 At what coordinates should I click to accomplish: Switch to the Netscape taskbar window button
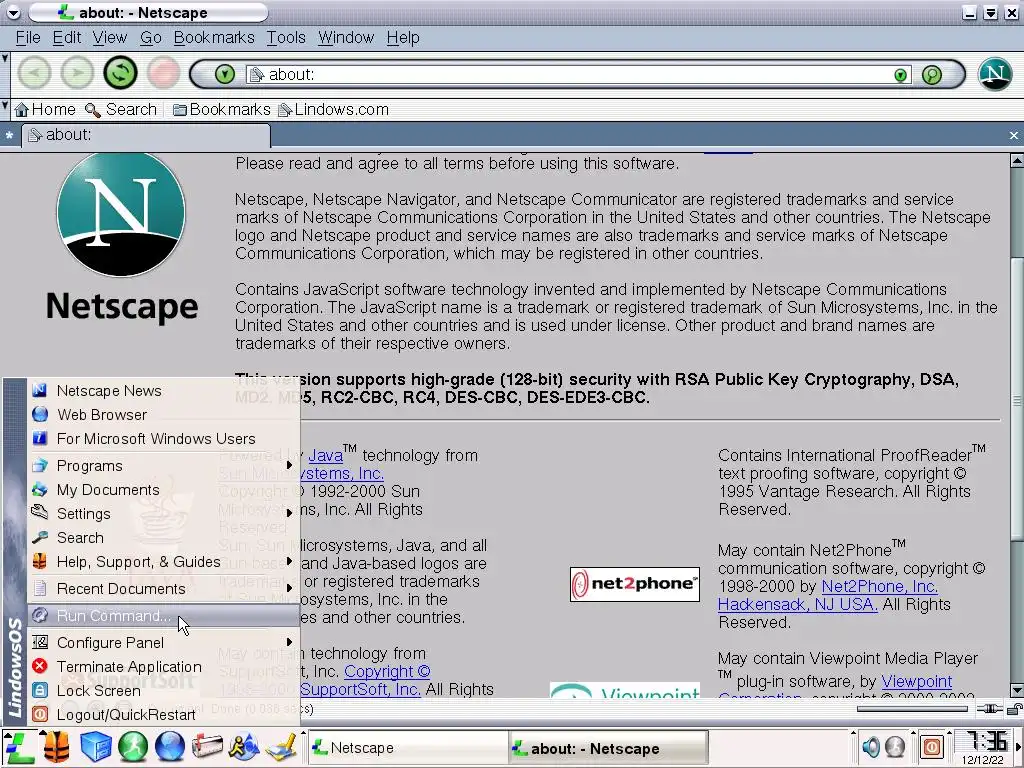(408, 748)
